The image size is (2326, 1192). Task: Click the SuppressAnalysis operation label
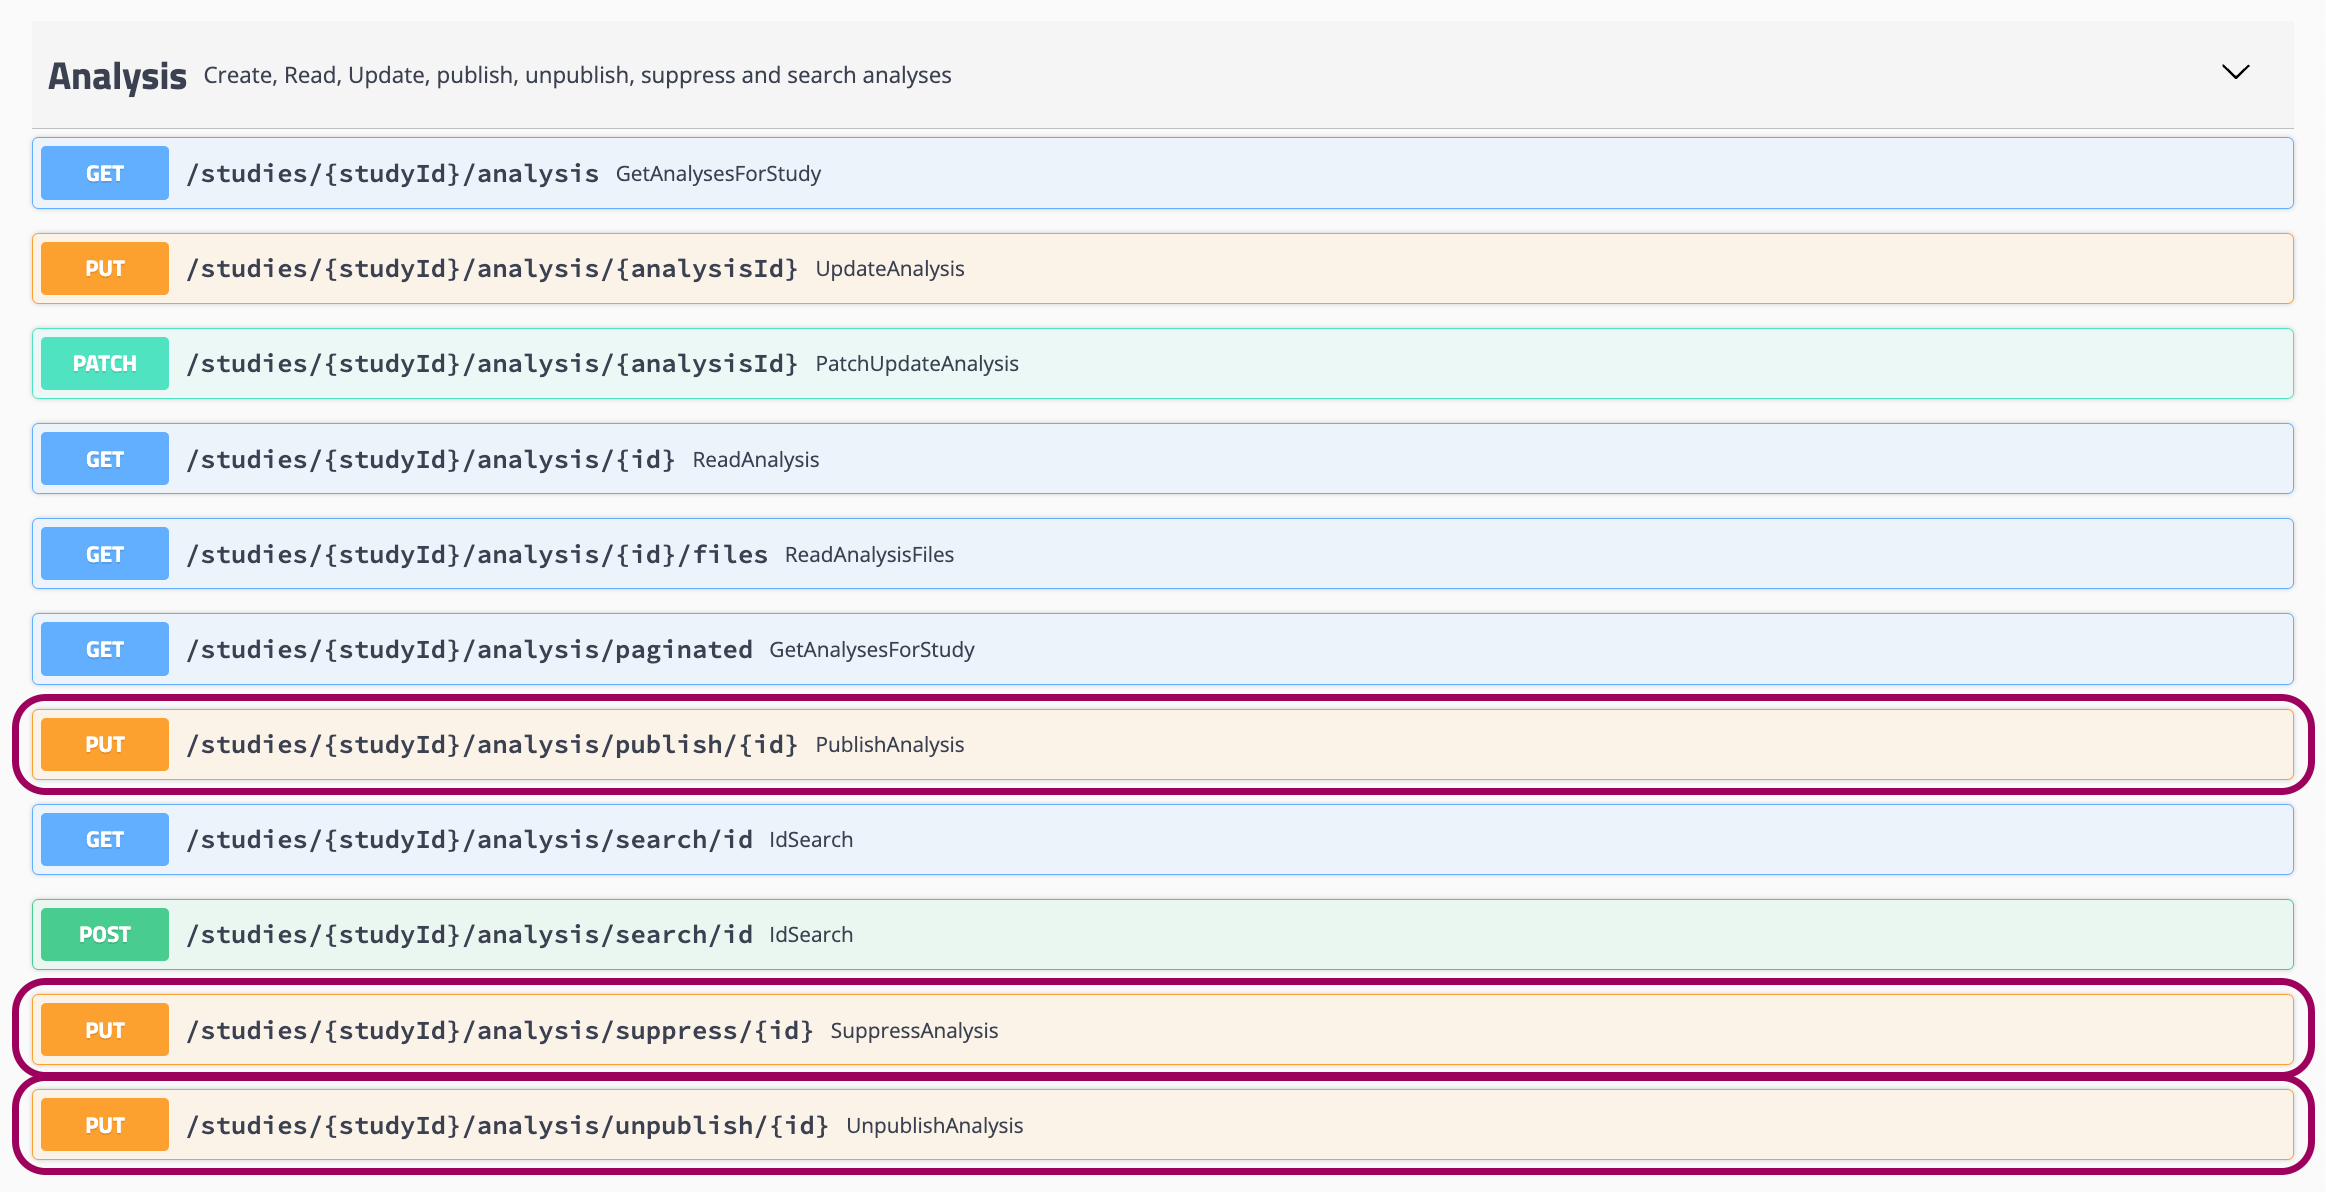914,1029
